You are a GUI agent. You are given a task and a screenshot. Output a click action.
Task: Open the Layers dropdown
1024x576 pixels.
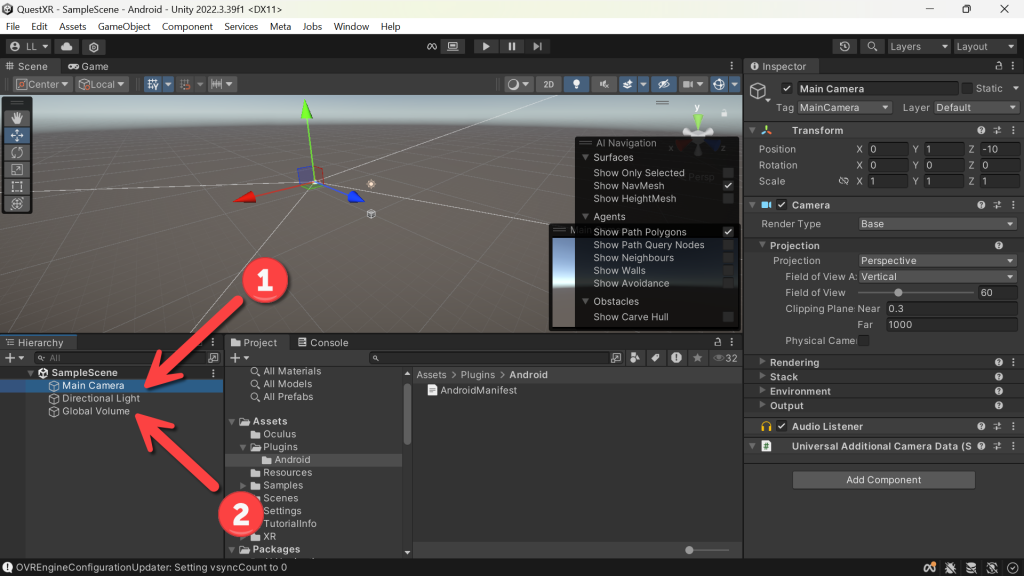(918, 46)
